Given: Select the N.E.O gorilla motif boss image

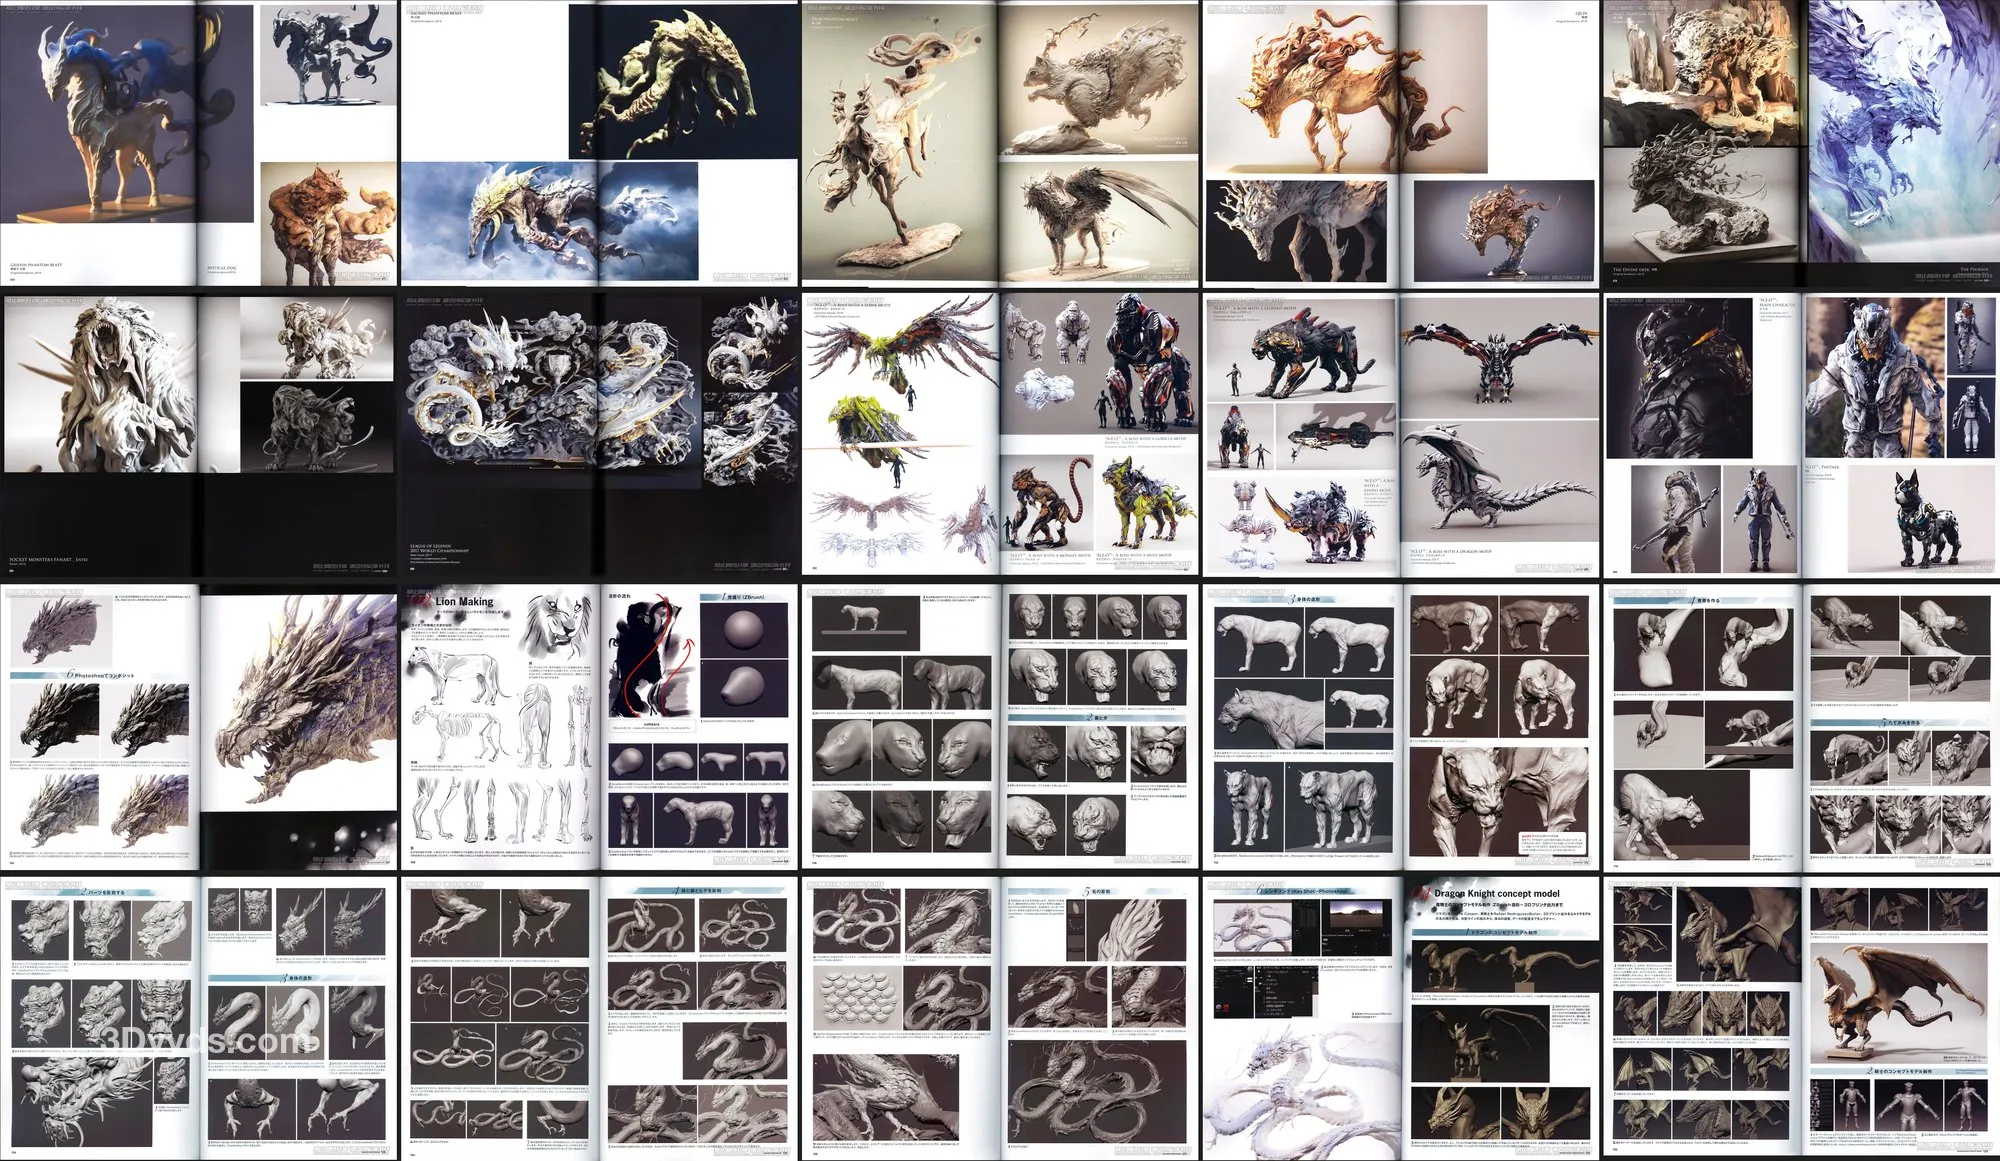Looking at the screenshot, I should click(1150, 355).
